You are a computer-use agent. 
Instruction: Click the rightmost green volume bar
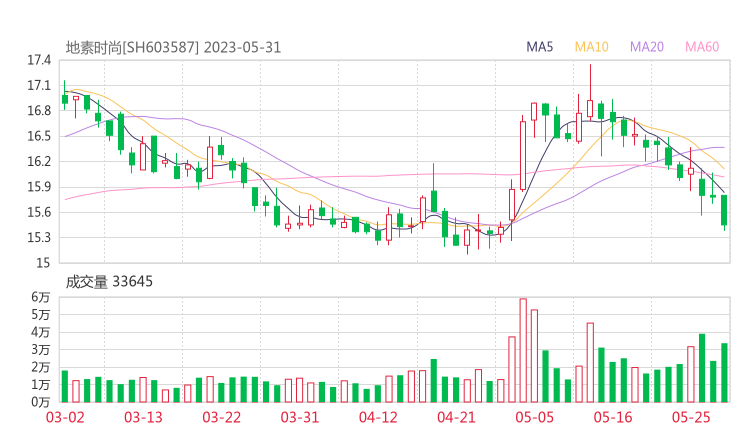coord(724,372)
